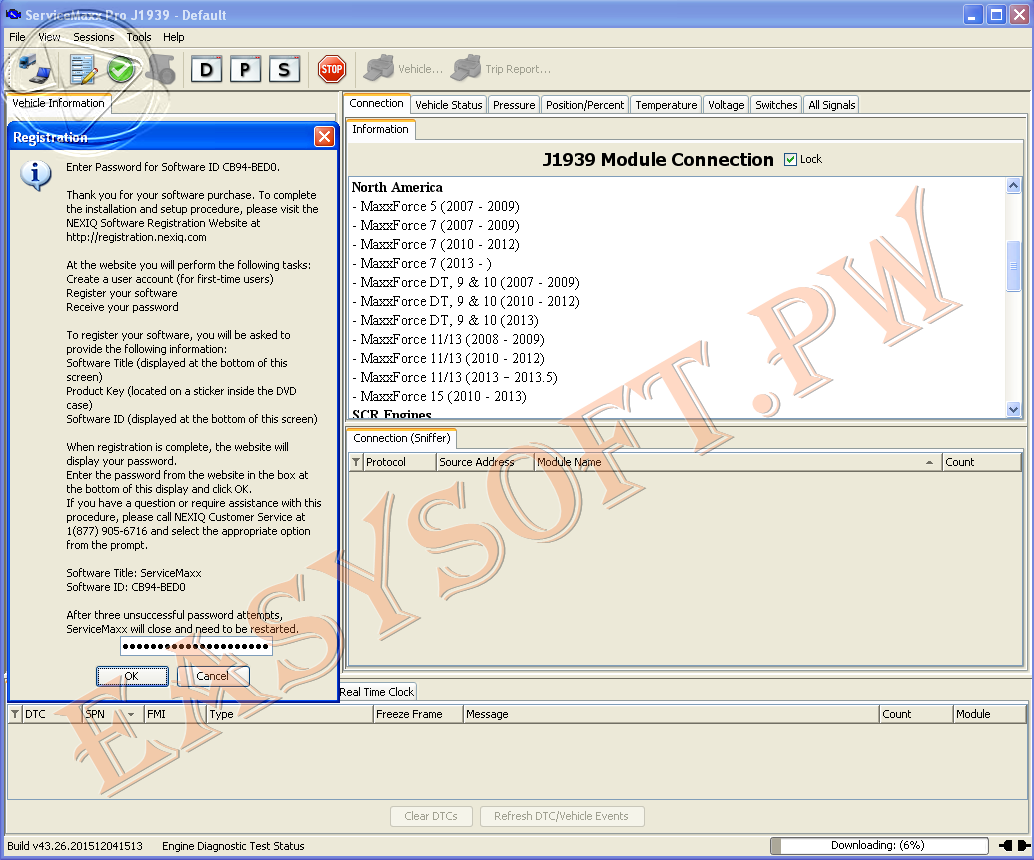This screenshot has height=860, width=1034.
Task: Click the Protocol column header
Action: tap(399, 462)
